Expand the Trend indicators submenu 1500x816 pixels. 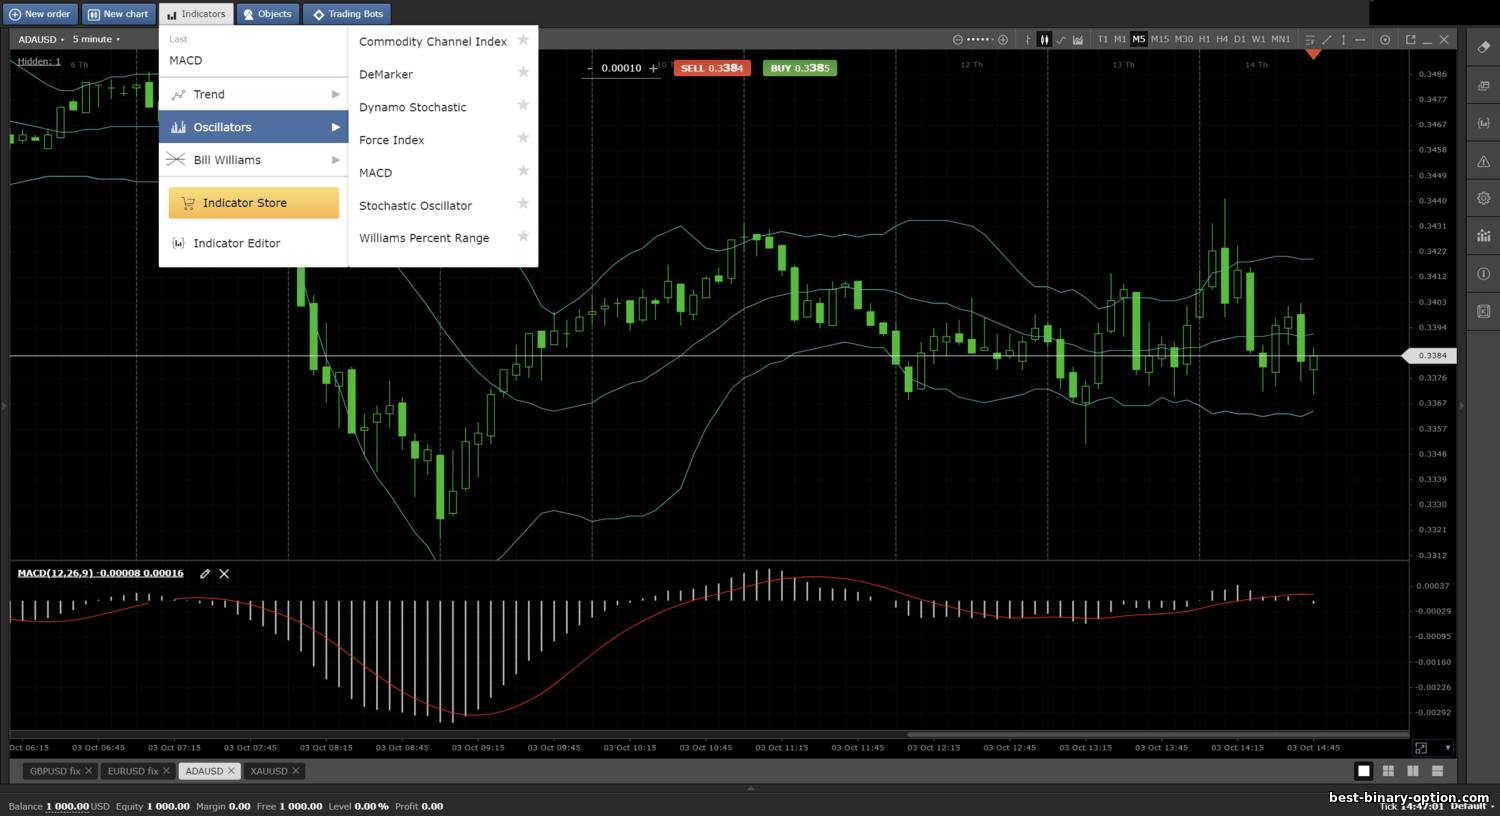[x=253, y=94]
